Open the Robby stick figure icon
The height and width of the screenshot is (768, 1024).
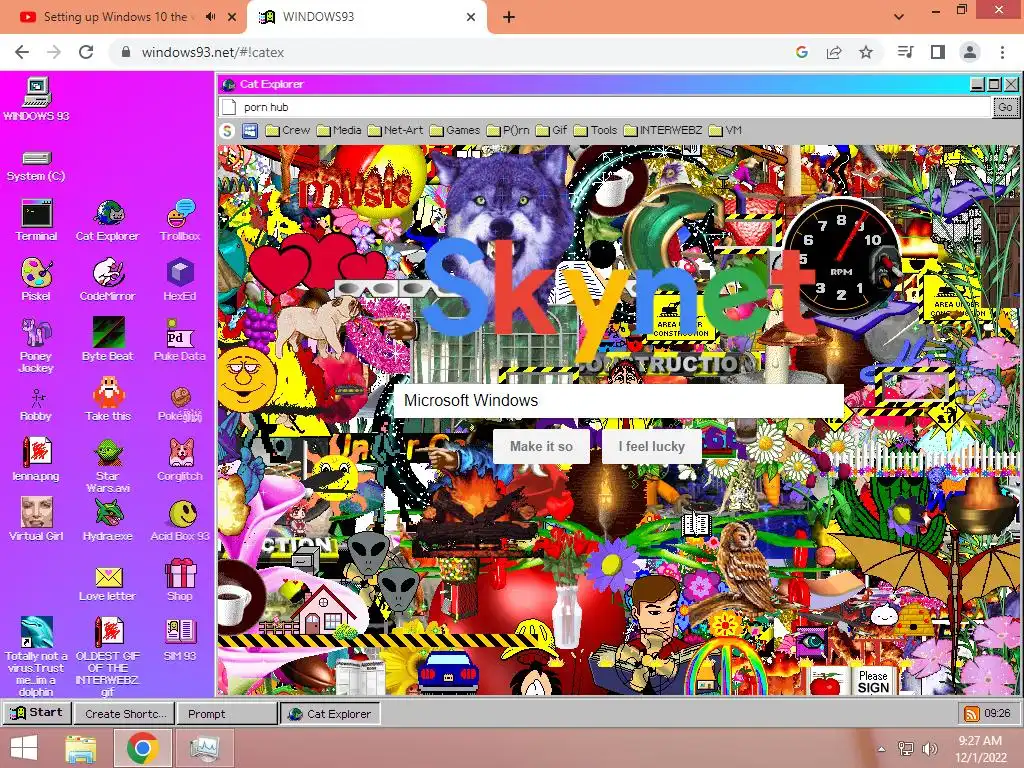[37, 405]
